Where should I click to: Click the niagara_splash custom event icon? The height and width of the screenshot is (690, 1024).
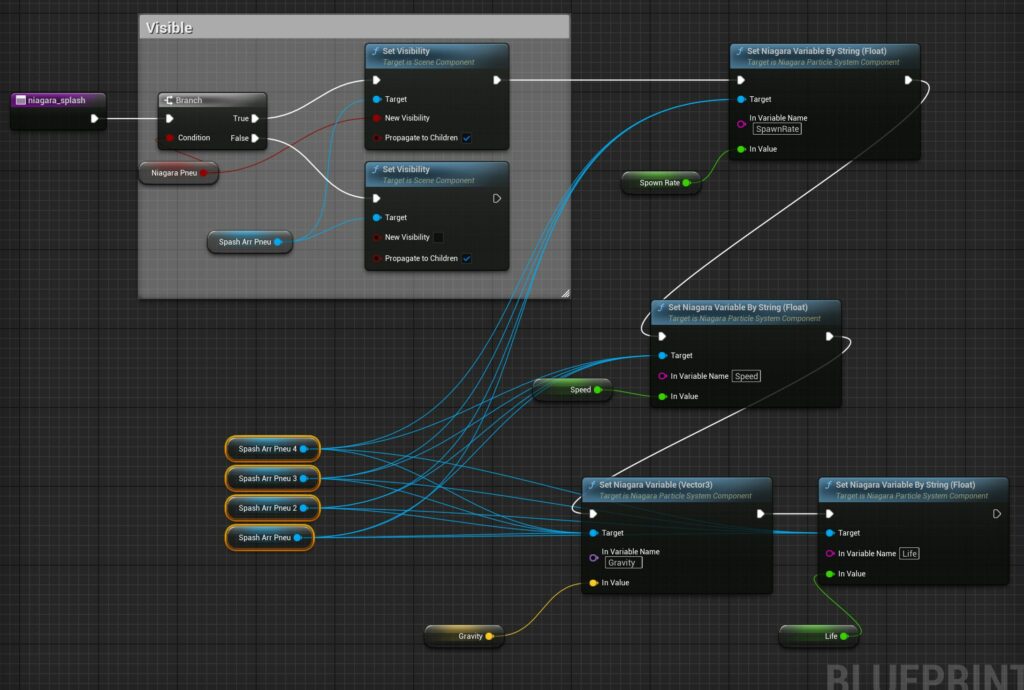click(20, 100)
